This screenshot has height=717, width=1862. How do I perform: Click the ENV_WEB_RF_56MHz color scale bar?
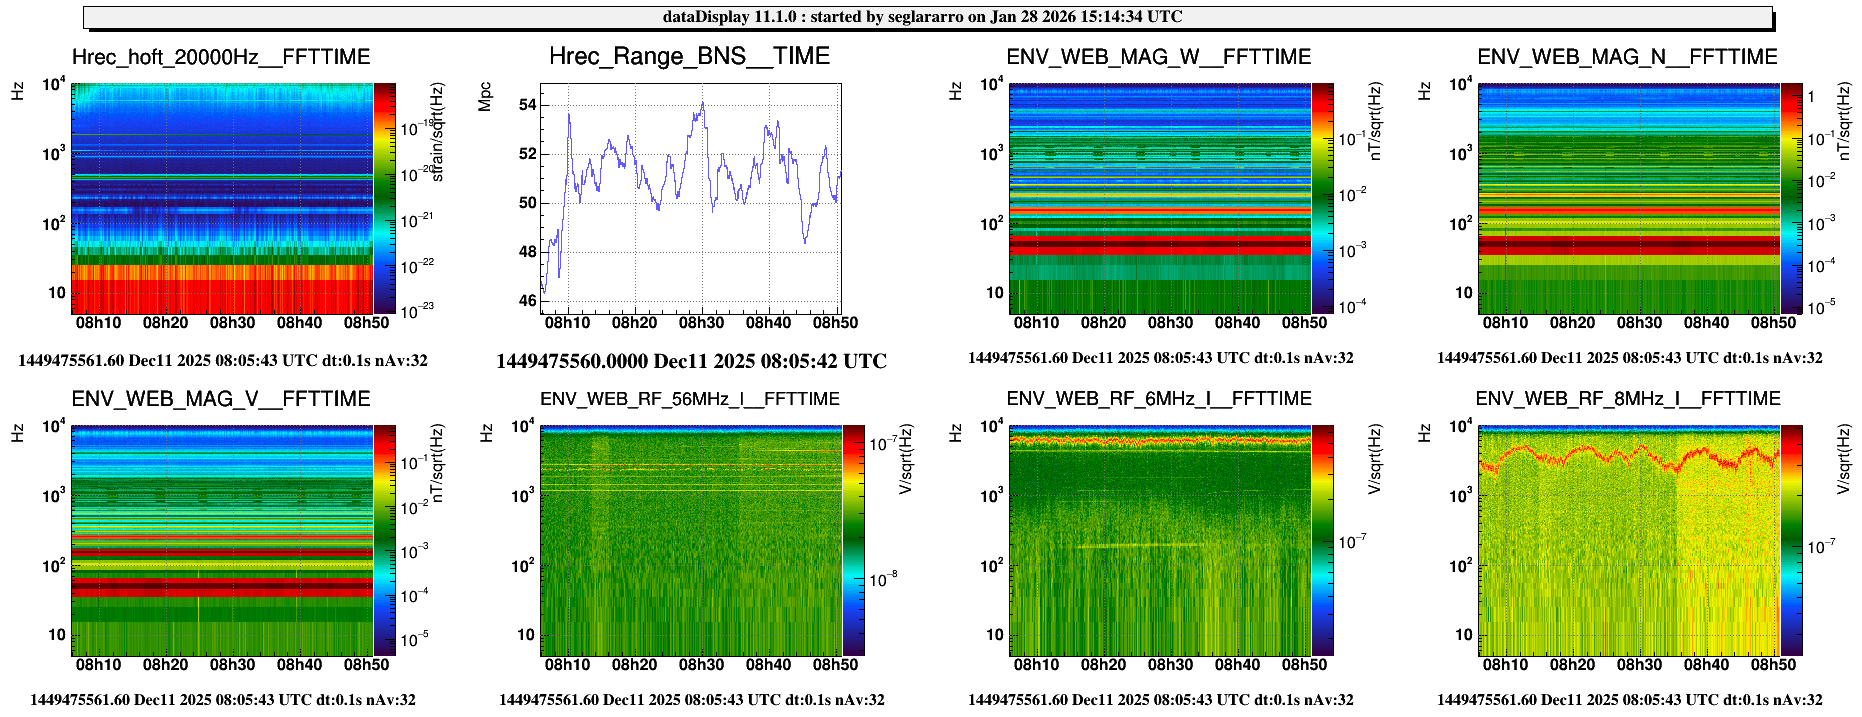853,540
